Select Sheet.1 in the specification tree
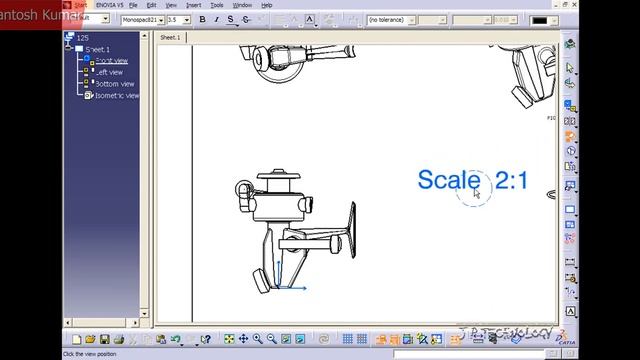This screenshot has width=640, height=360. click(98, 49)
